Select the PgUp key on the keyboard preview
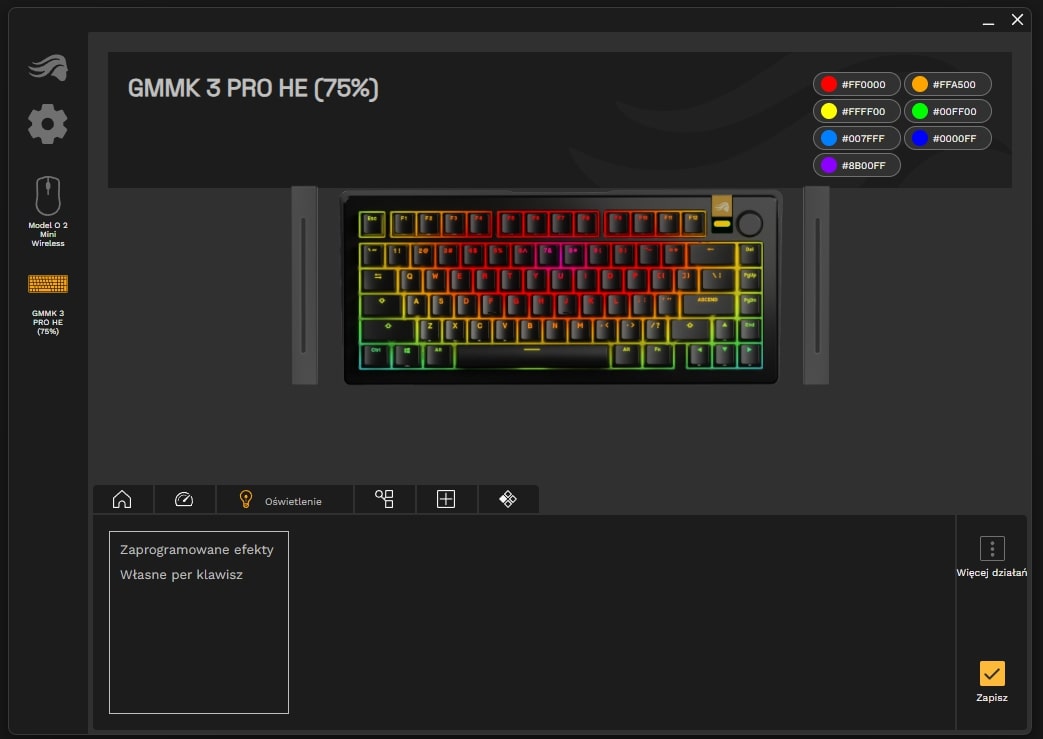Image resolution: width=1043 pixels, height=739 pixels. tap(750, 280)
